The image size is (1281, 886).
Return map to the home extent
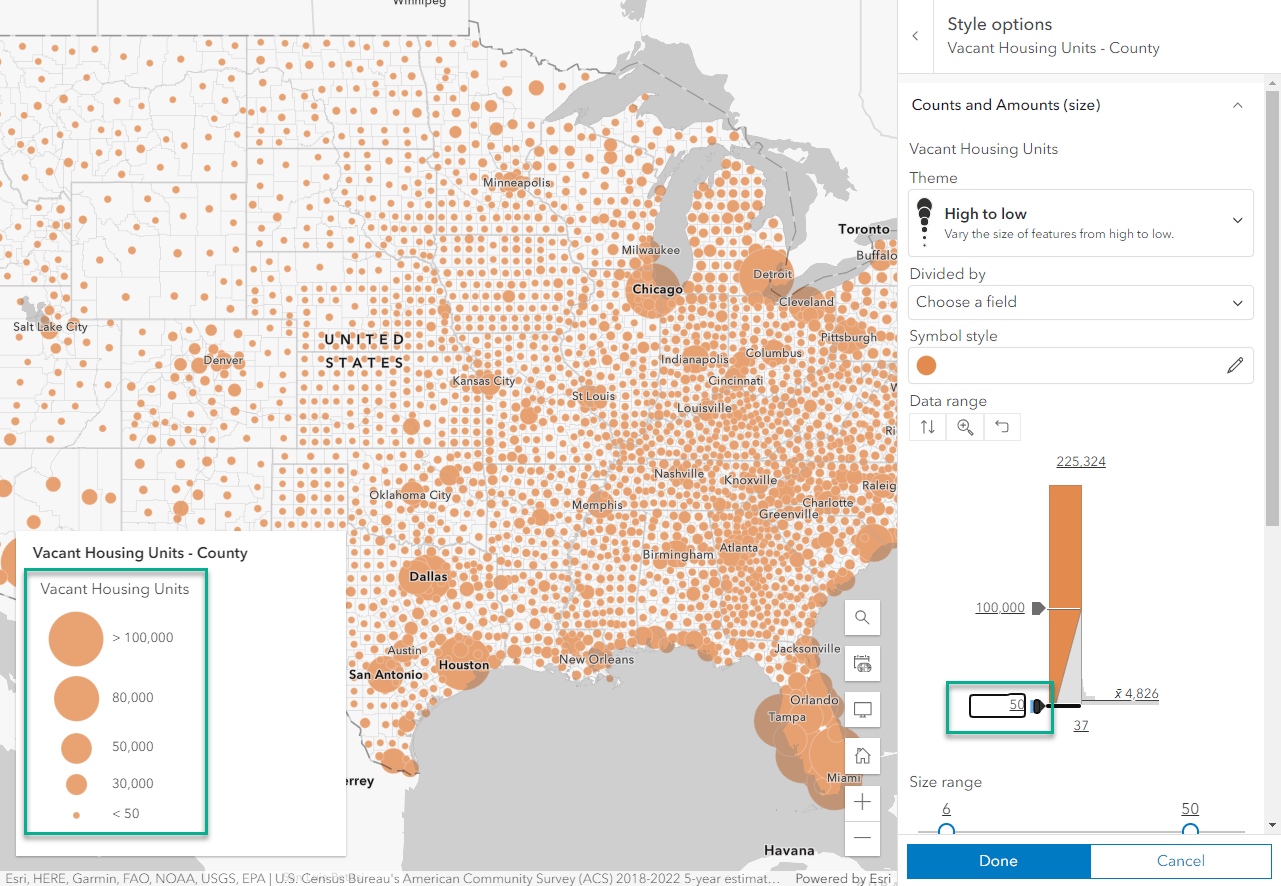862,756
